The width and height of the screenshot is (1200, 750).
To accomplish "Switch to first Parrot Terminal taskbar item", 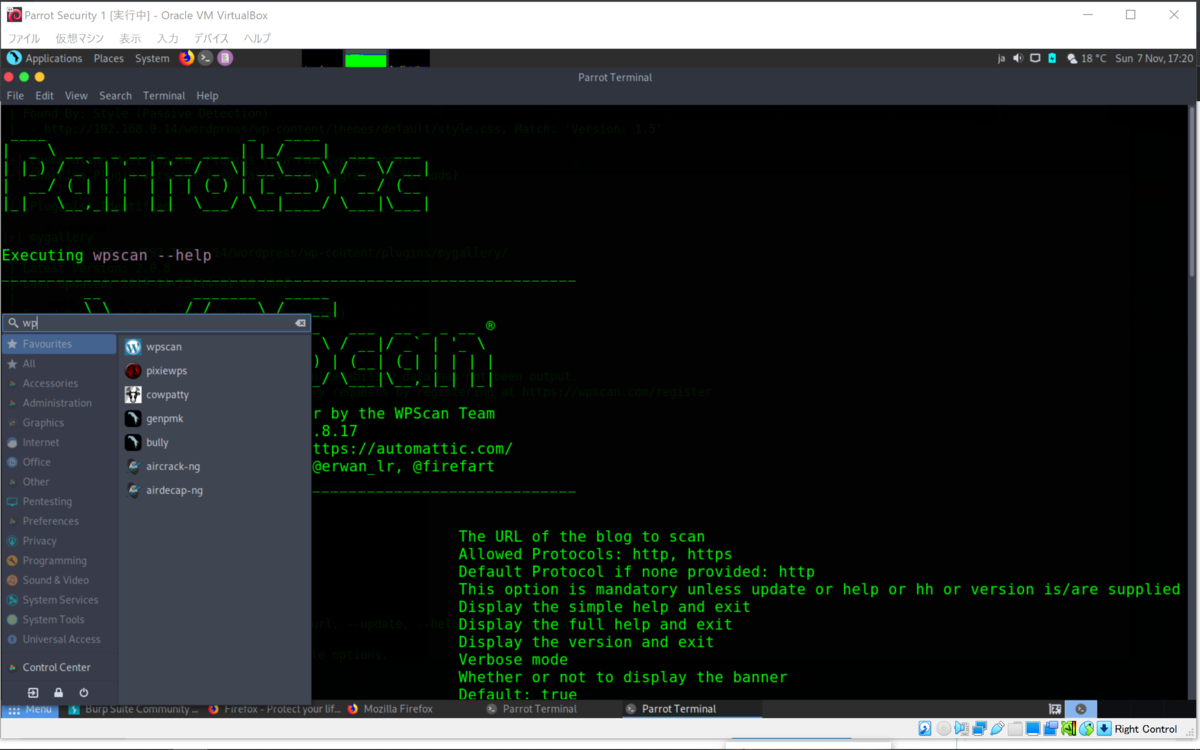I will [551, 709].
